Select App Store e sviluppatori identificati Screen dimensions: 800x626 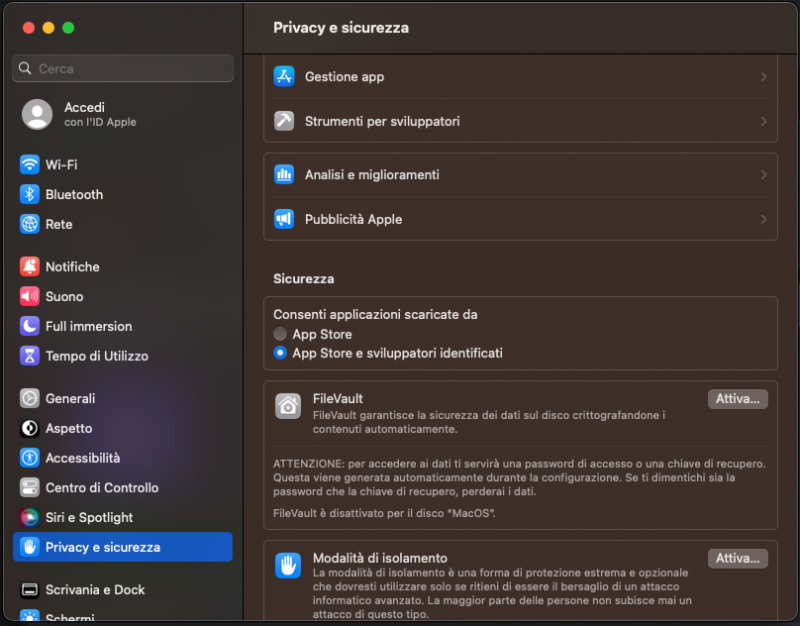click(281, 353)
